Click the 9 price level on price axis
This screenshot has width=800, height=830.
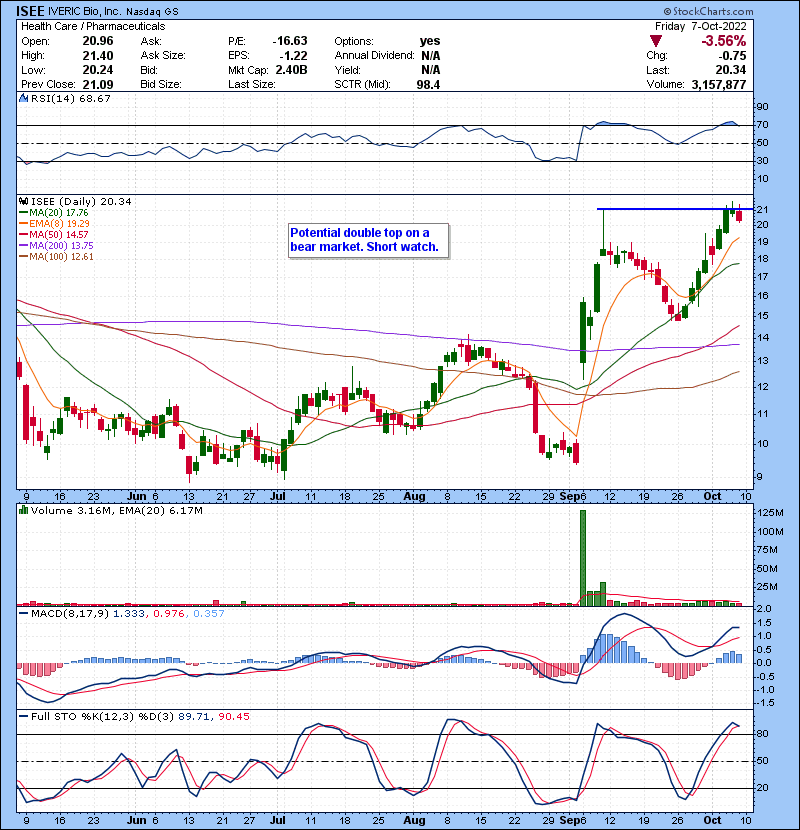pyautogui.click(x=760, y=477)
